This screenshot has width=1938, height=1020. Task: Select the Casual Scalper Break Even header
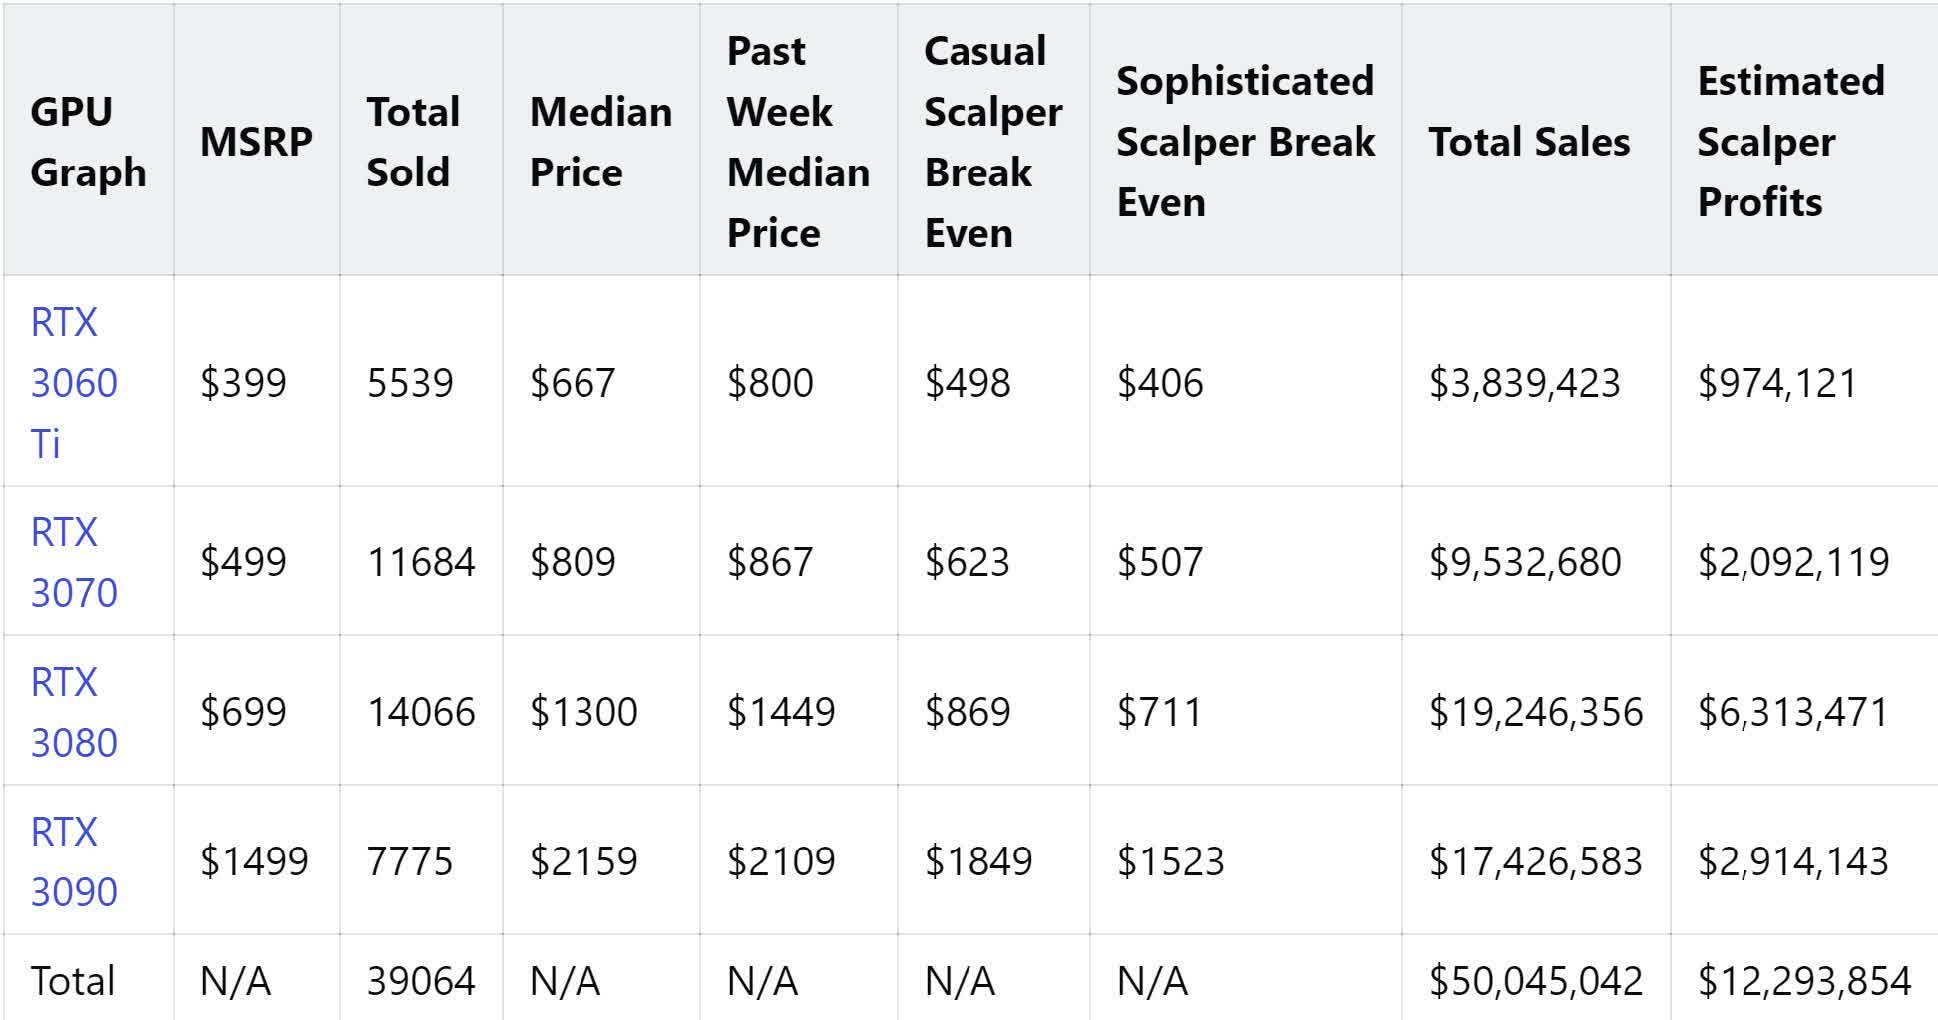point(992,142)
